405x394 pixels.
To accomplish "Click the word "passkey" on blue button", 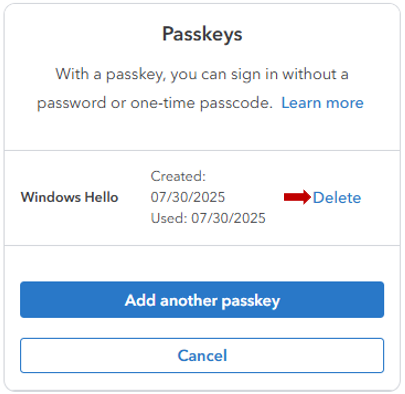I will [251, 301].
